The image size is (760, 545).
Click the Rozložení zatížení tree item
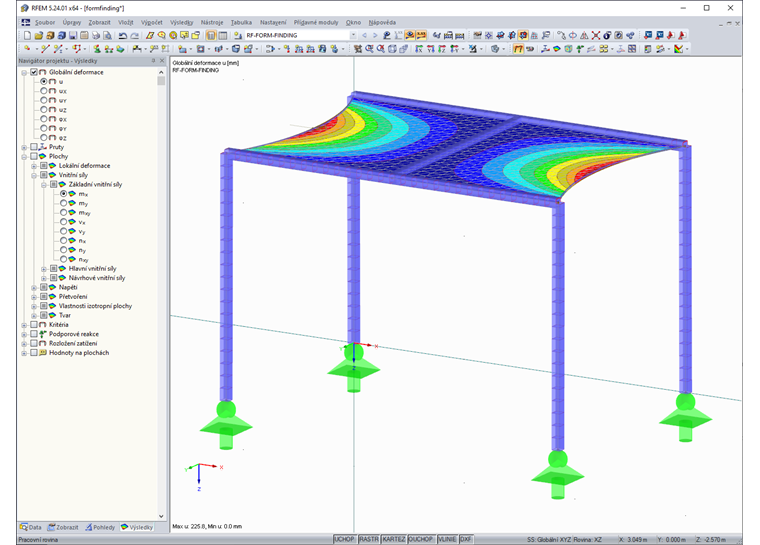point(73,343)
